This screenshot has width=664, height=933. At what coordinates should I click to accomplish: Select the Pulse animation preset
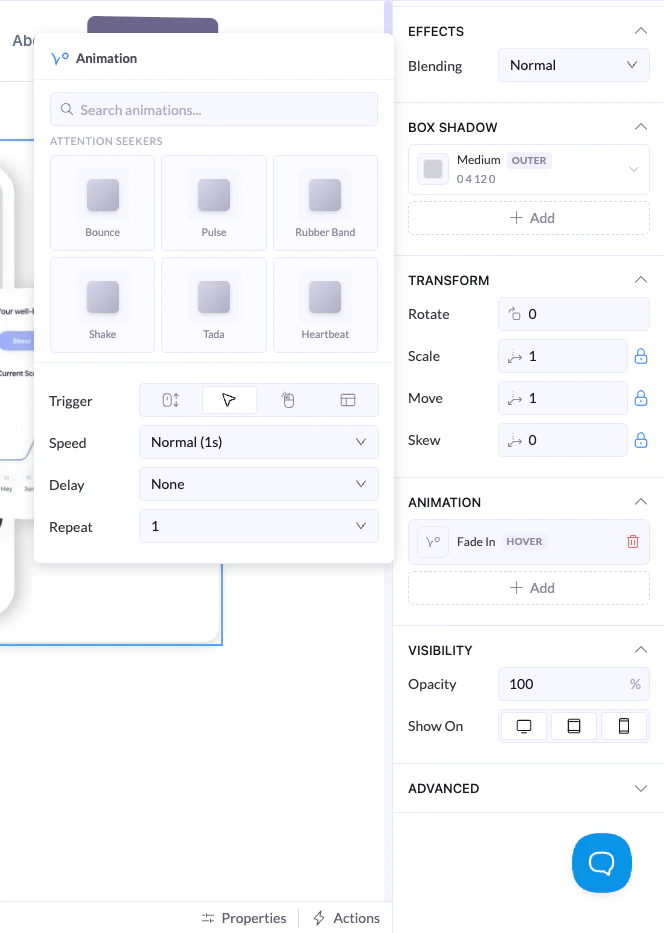click(214, 203)
